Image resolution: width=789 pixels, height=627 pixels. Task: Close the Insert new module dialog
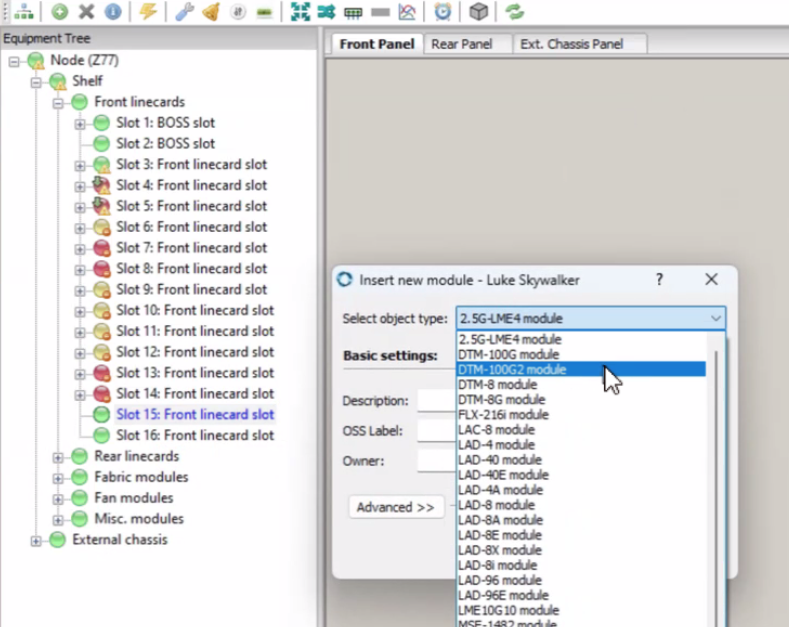[711, 279]
